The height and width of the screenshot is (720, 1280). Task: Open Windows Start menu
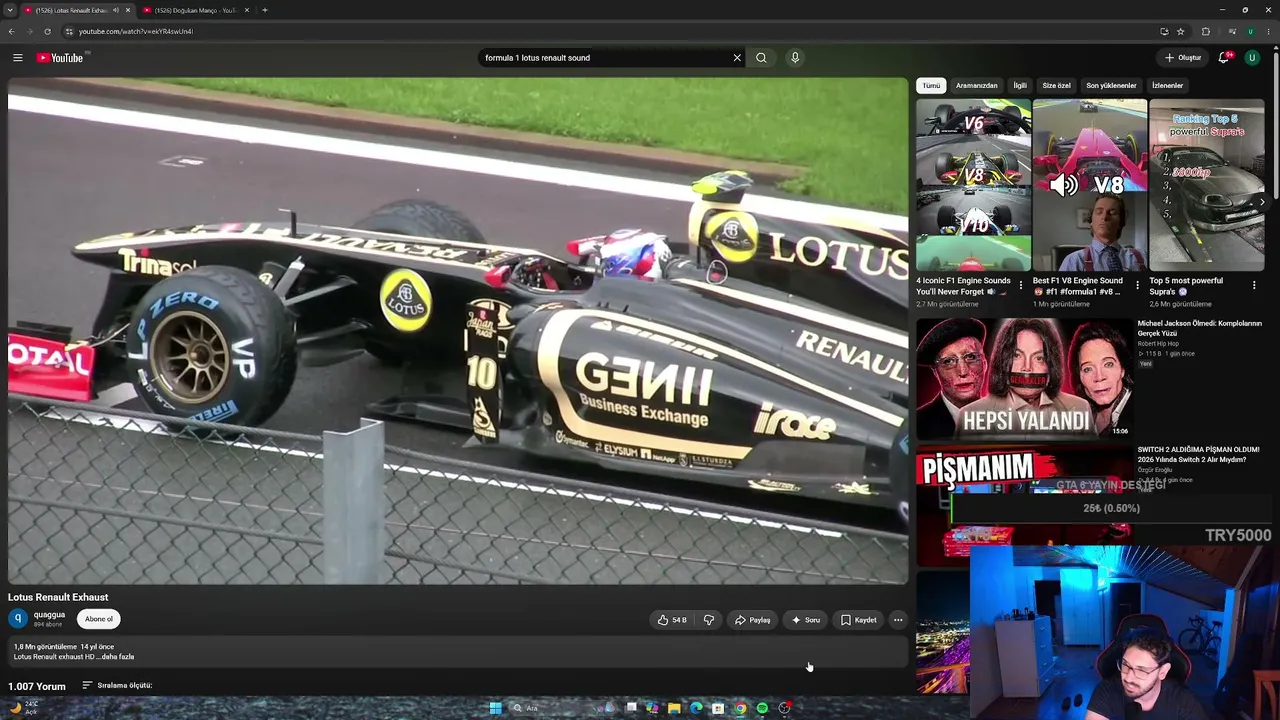495,708
